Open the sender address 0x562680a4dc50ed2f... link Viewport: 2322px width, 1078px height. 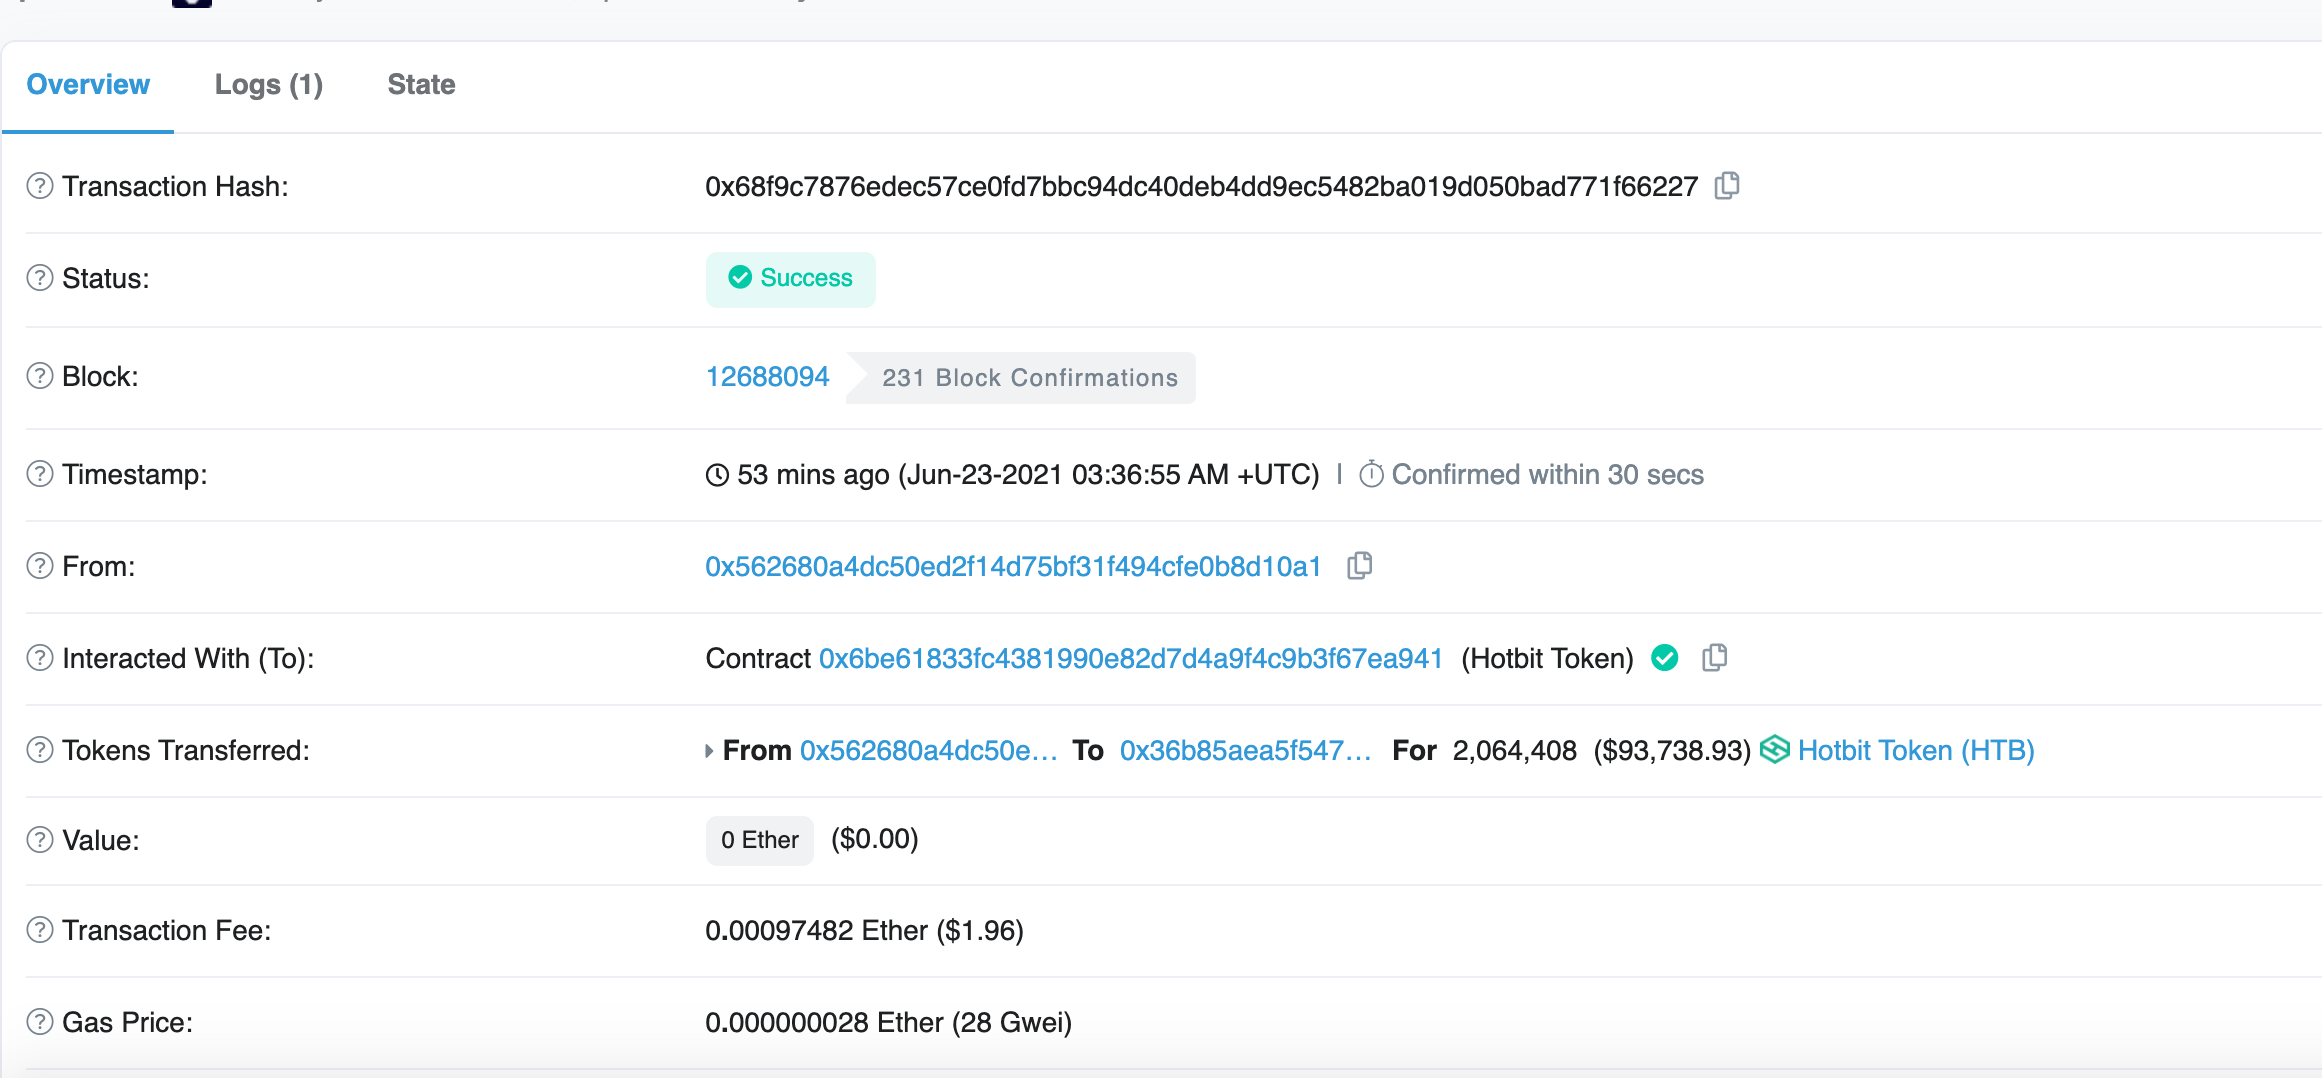[1013, 567]
